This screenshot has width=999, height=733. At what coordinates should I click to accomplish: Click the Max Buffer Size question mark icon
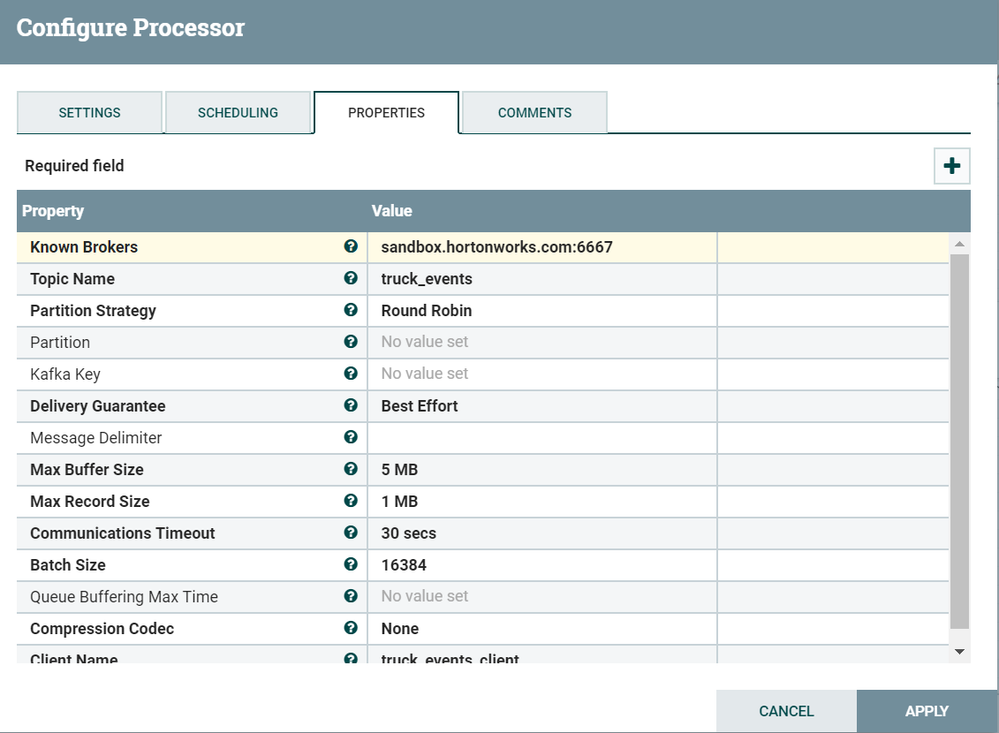click(350, 470)
